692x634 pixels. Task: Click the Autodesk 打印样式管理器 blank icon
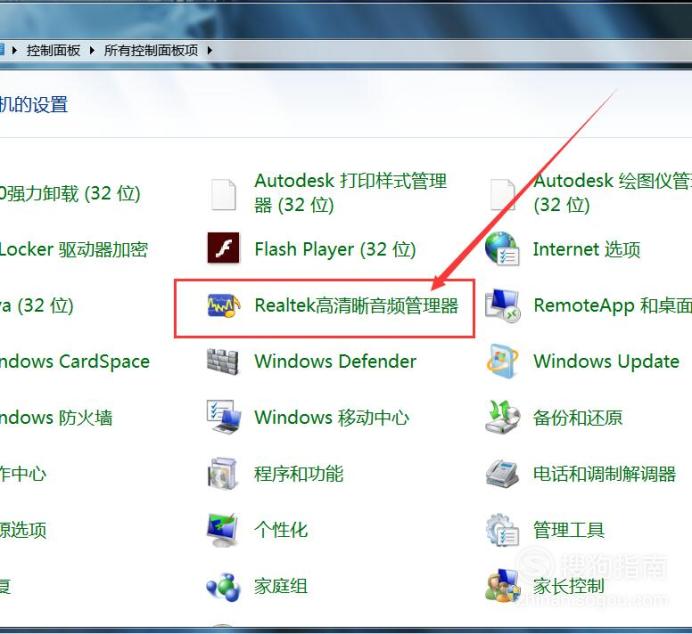coord(223,194)
